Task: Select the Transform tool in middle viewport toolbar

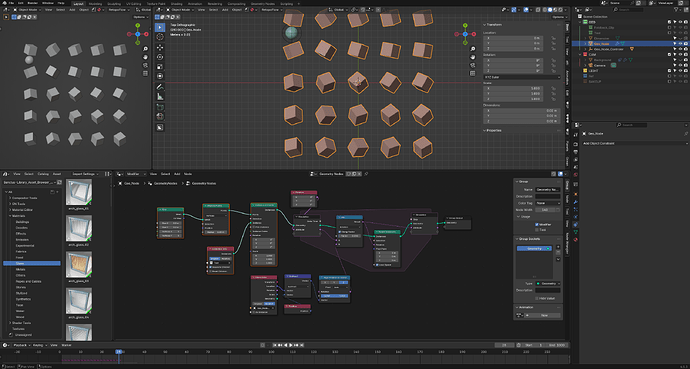Action: (160, 76)
